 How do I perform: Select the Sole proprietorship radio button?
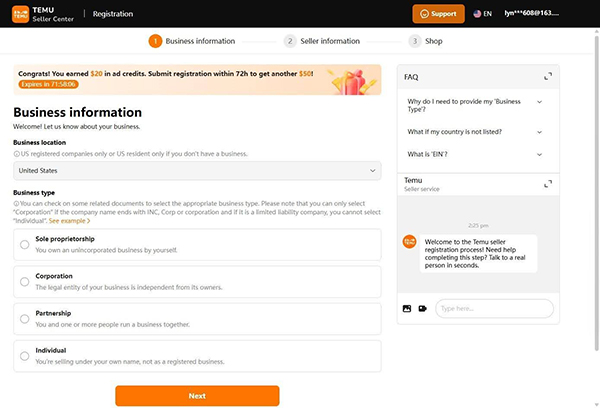(x=24, y=244)
